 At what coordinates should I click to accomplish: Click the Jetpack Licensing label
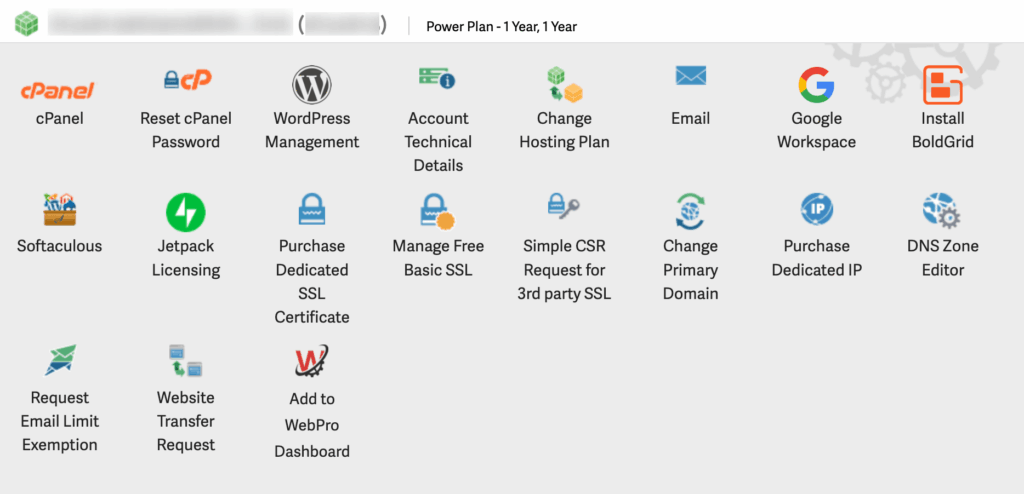click(186, 257)
